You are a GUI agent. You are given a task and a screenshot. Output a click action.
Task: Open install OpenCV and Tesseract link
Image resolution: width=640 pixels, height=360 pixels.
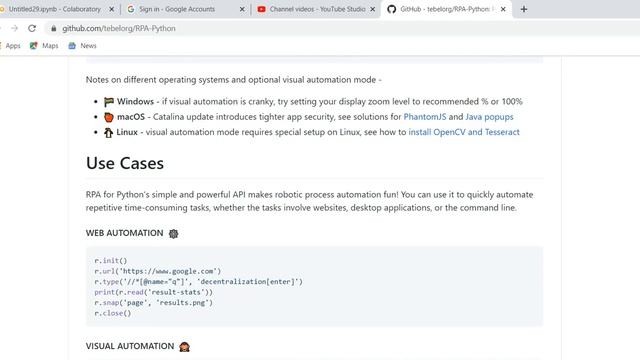[x=464, y=132]
